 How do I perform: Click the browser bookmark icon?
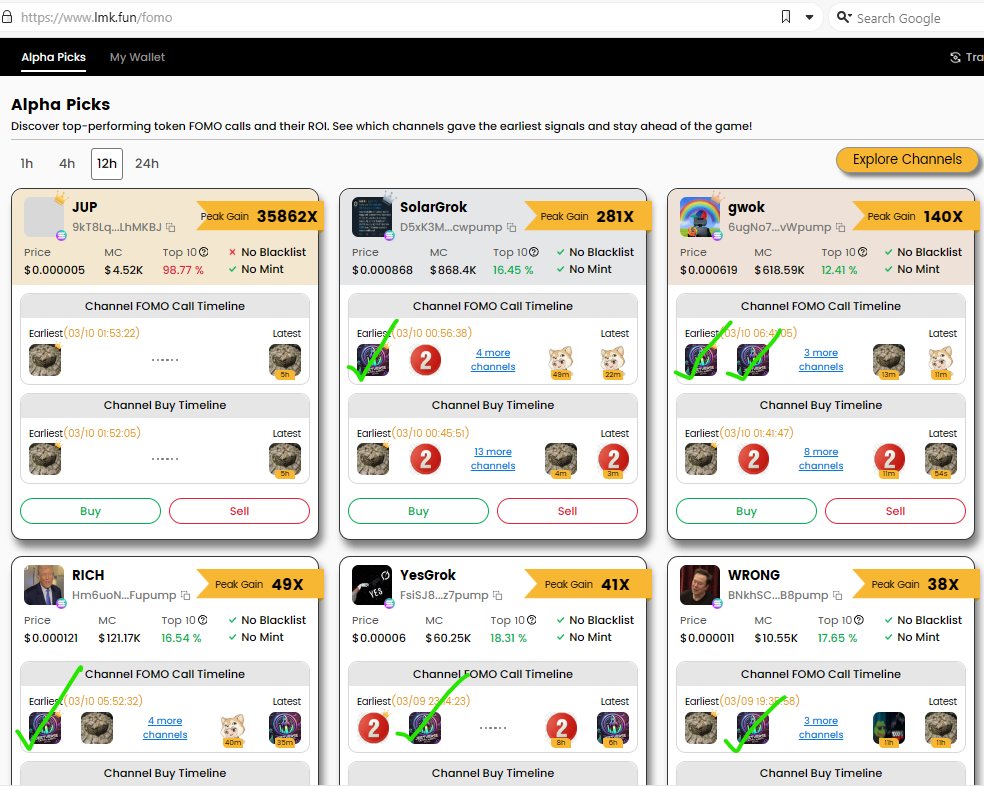(x=786, y=17)
